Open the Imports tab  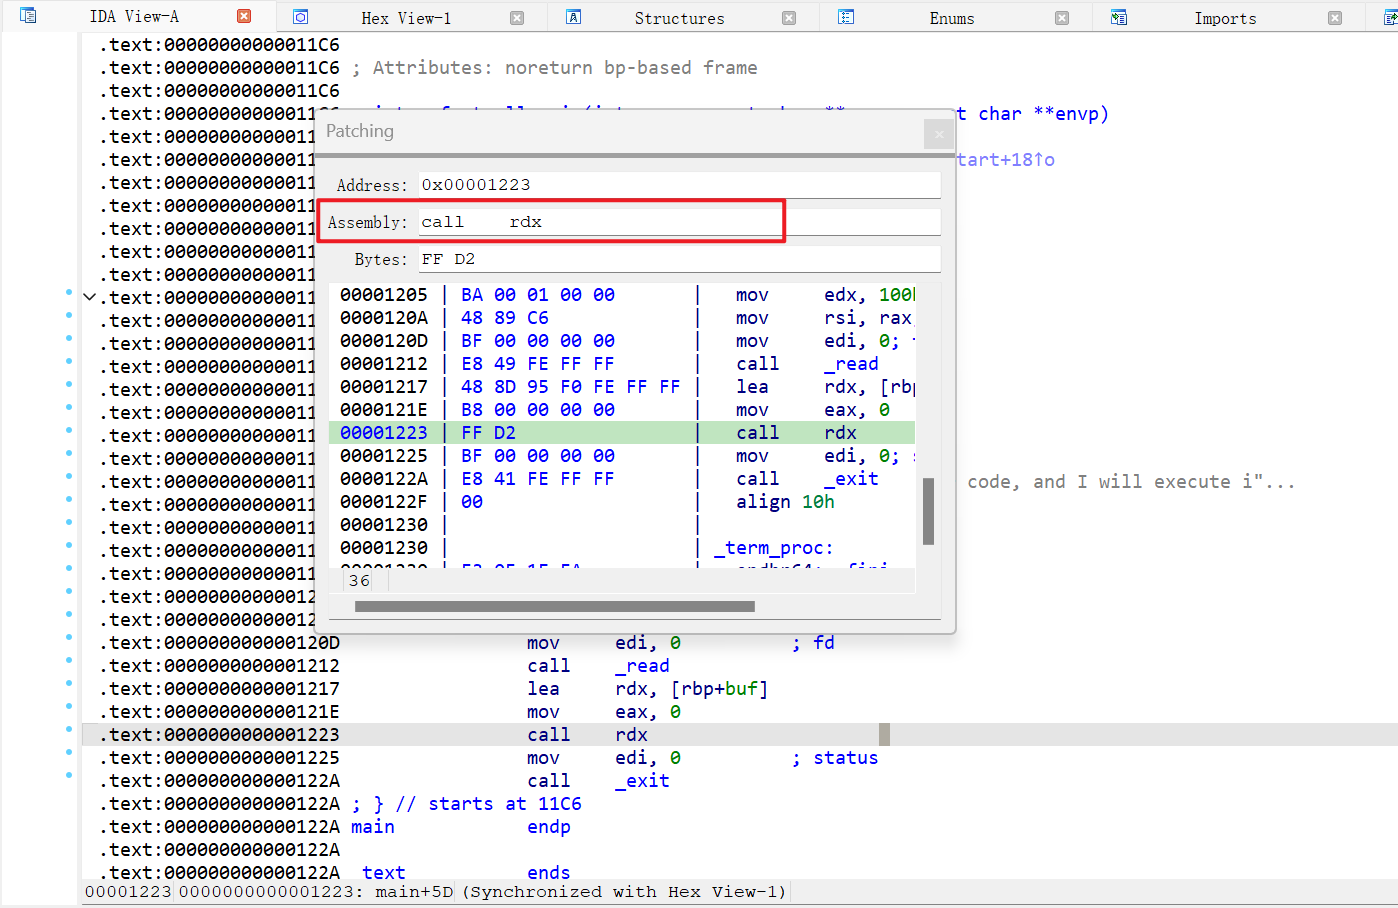tap(1225, 18)
